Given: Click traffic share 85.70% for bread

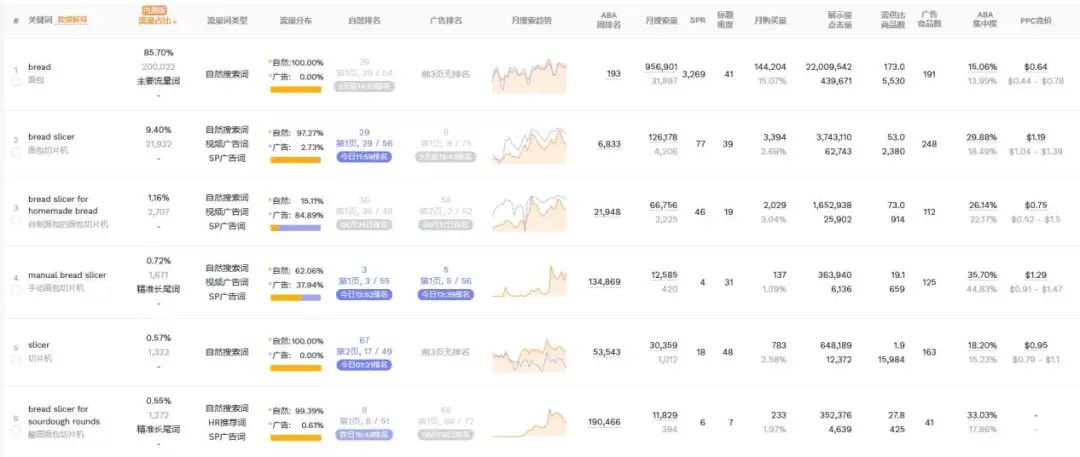Looking at the screenshot, I should pyautogui.click(x=158, y=52).
